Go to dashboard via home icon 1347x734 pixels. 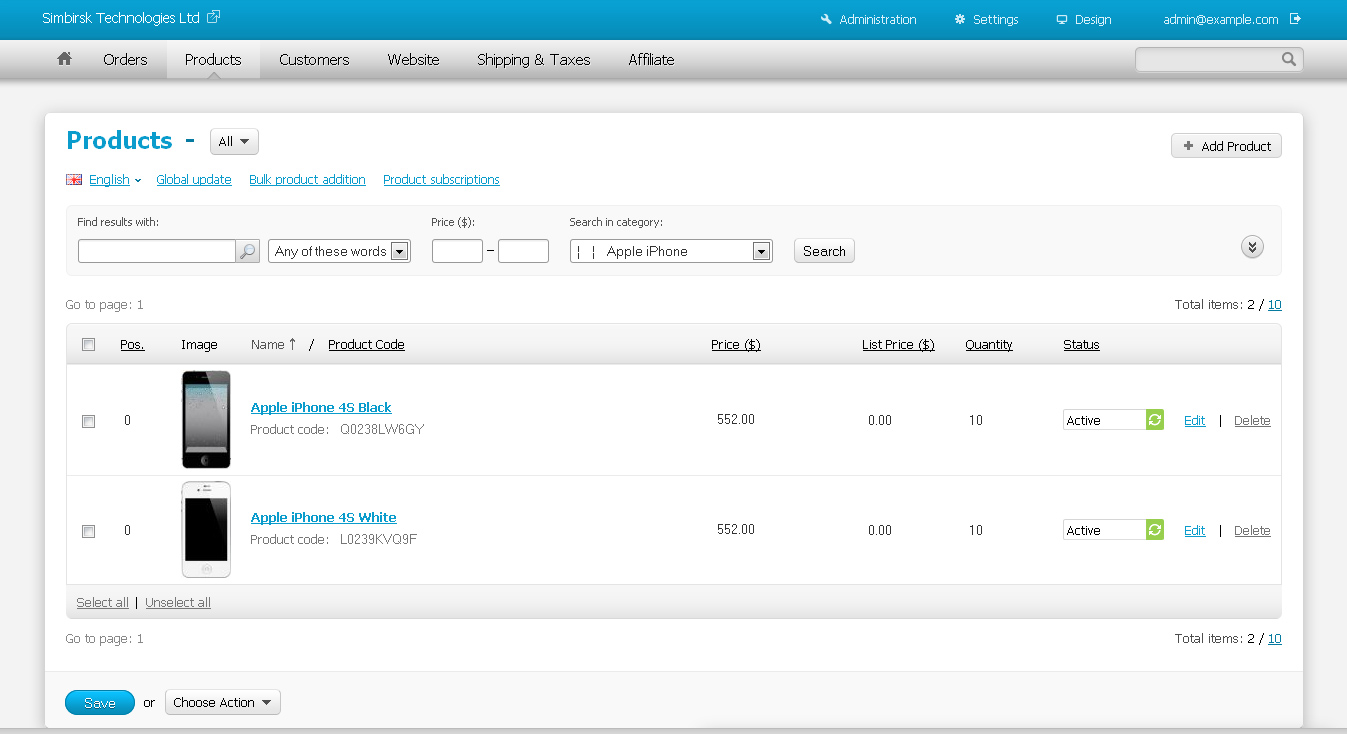tap(65, 59)
